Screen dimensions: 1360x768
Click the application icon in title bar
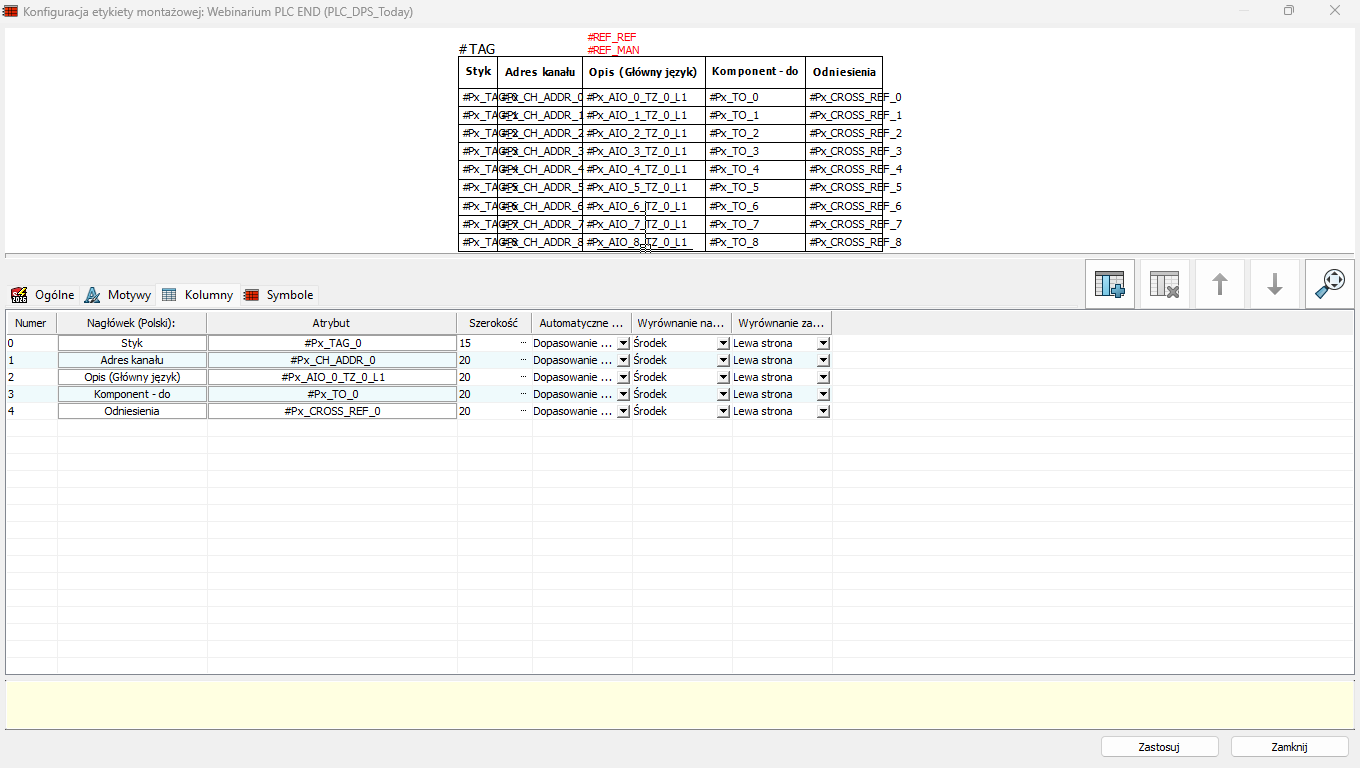[11, 12]
